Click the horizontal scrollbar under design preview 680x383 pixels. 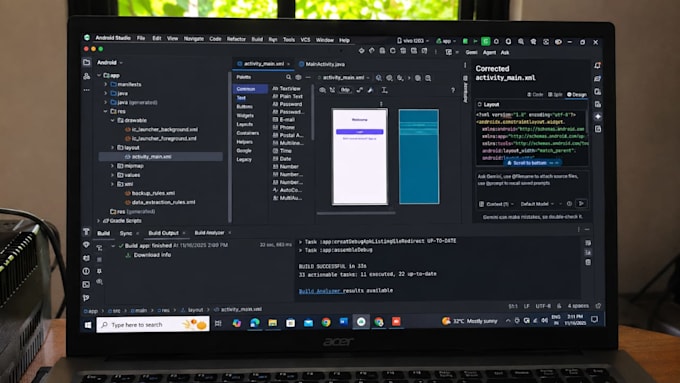(x=356, y=213)
